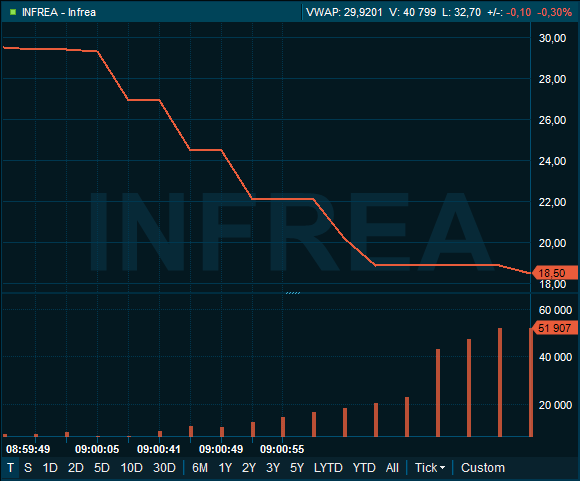
Task: Grab the splitter handle between price and volume
Action: [293, 293]
